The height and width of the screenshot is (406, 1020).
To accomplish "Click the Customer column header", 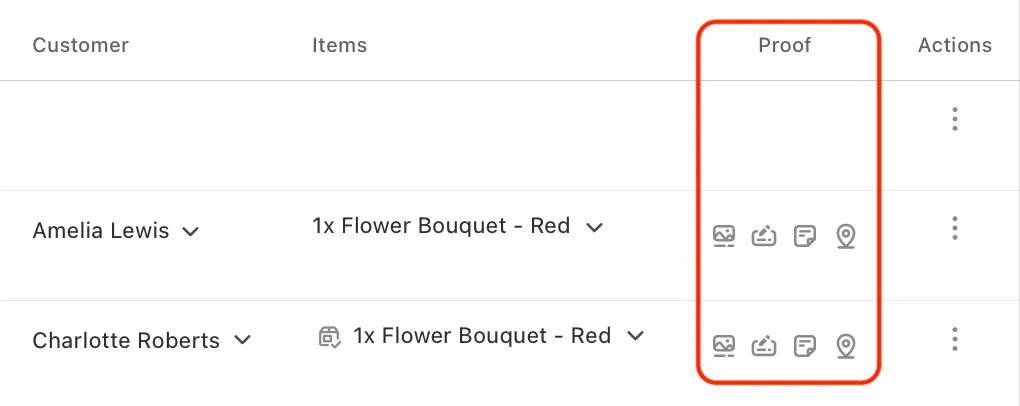I will coord(81,45).
